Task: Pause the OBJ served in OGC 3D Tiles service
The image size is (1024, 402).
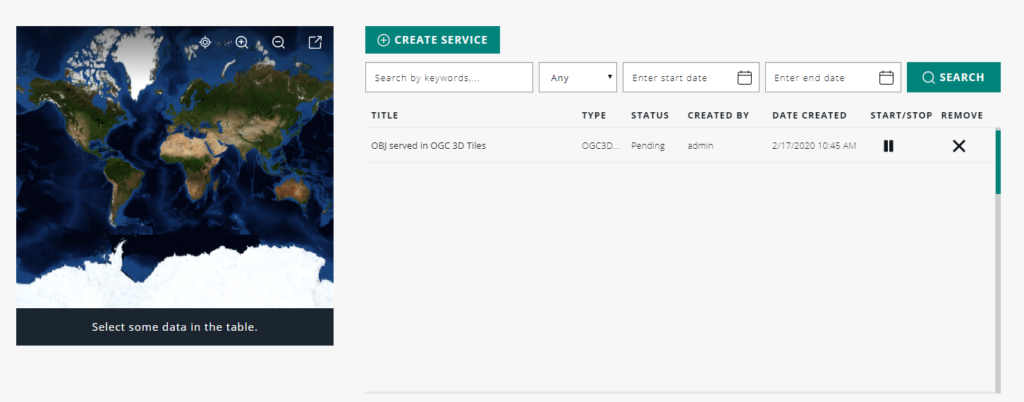Action: (x=888, y=146)
